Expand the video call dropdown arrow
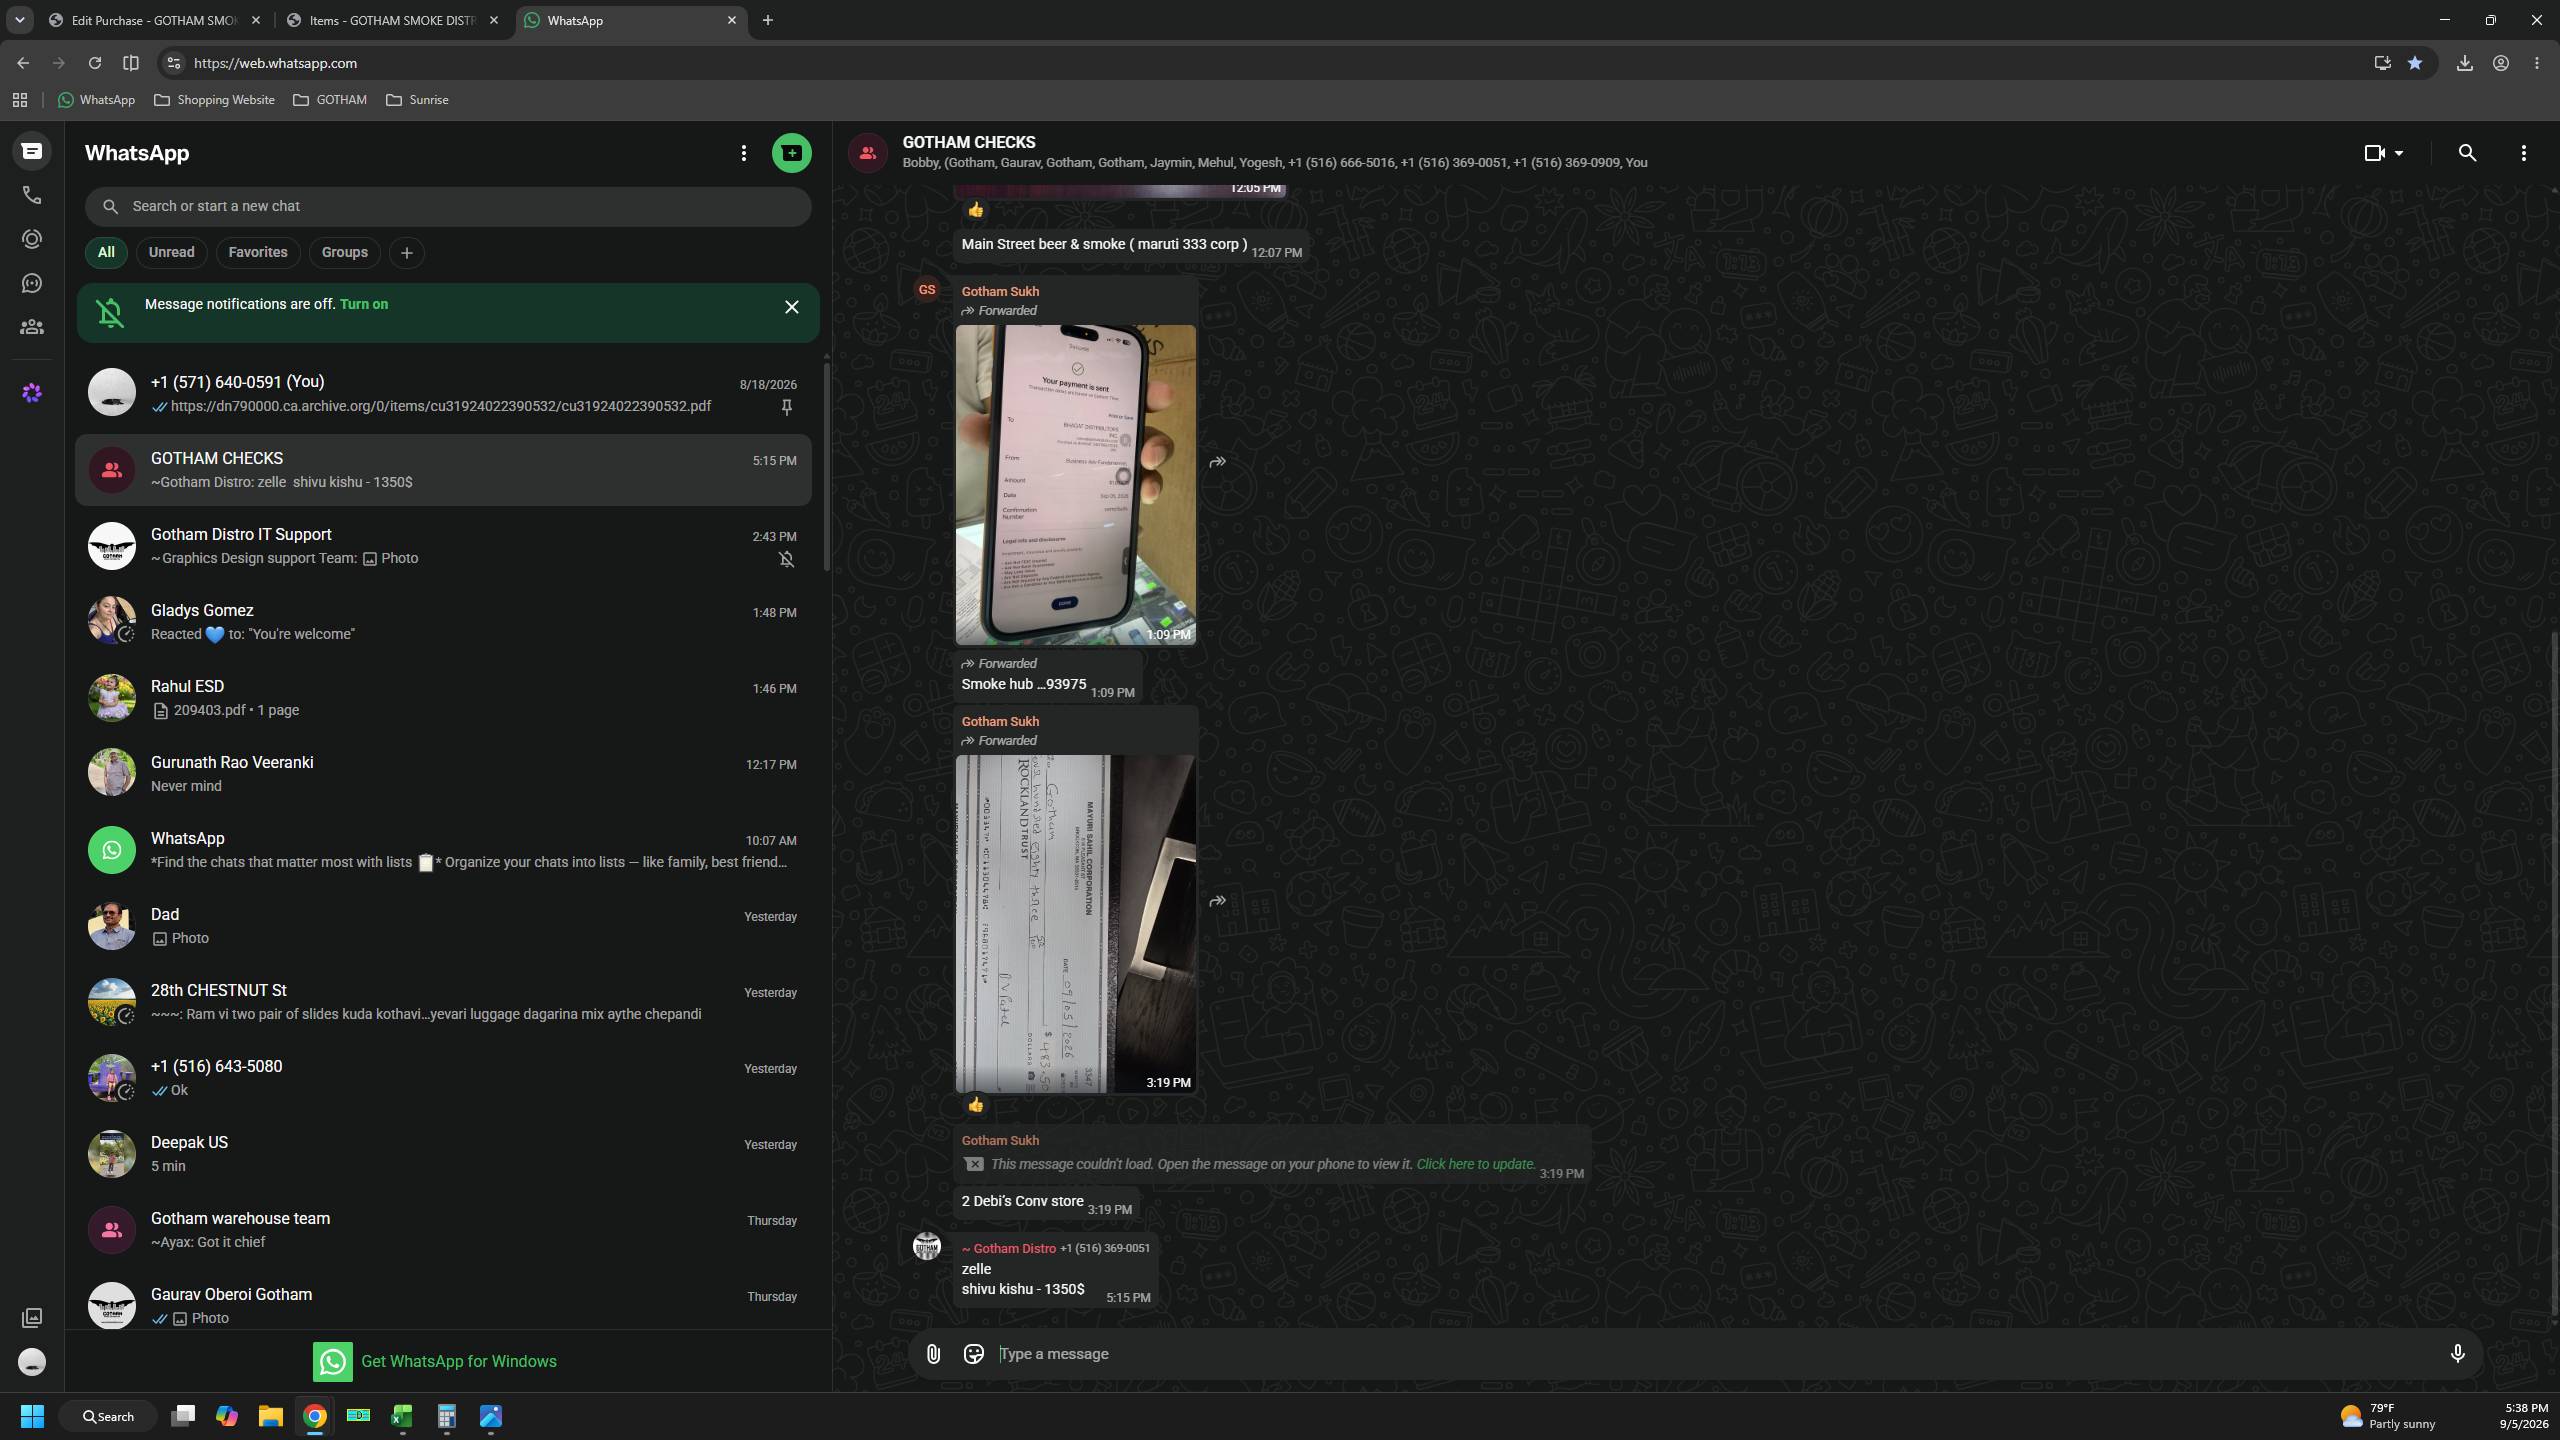This screenshot has width=2560, height=1440. click(2398, 153)
